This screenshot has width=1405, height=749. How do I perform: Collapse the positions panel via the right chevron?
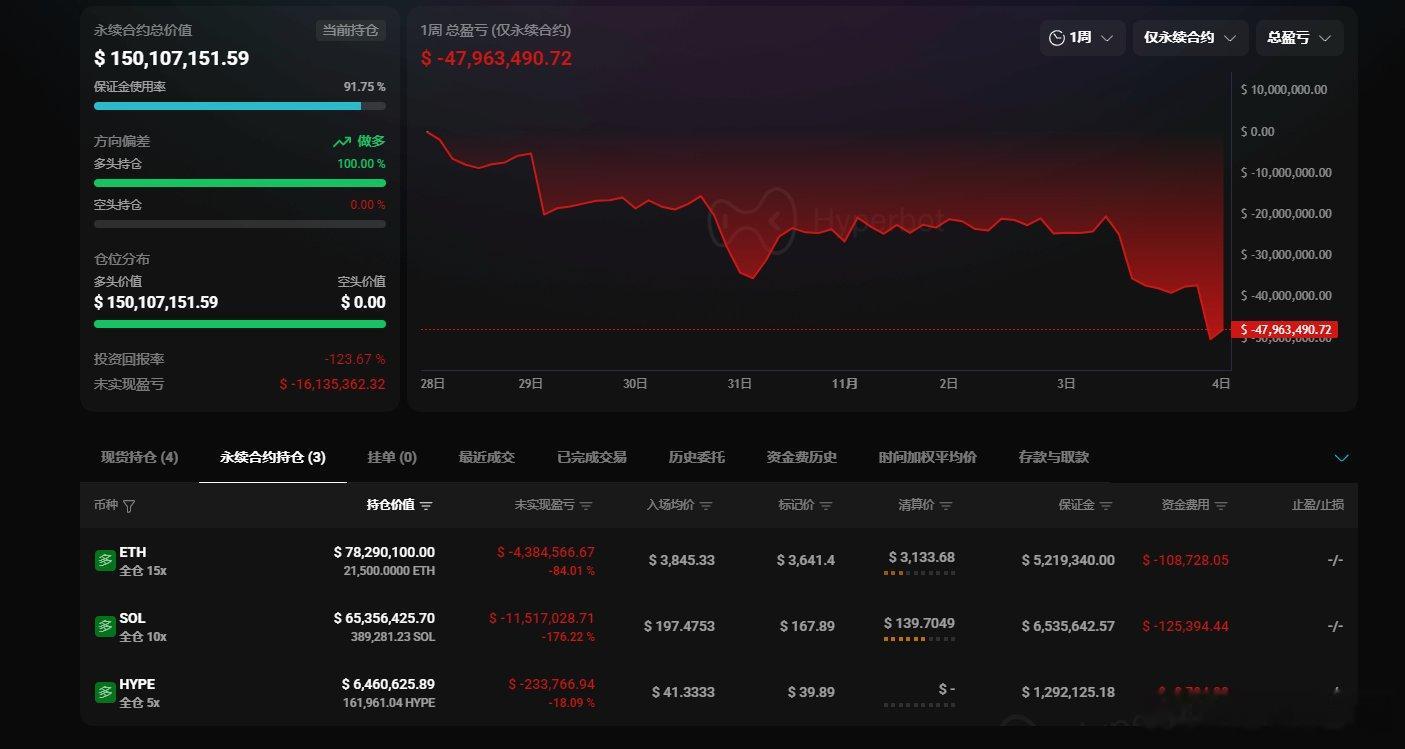(x=1342, y=457)
